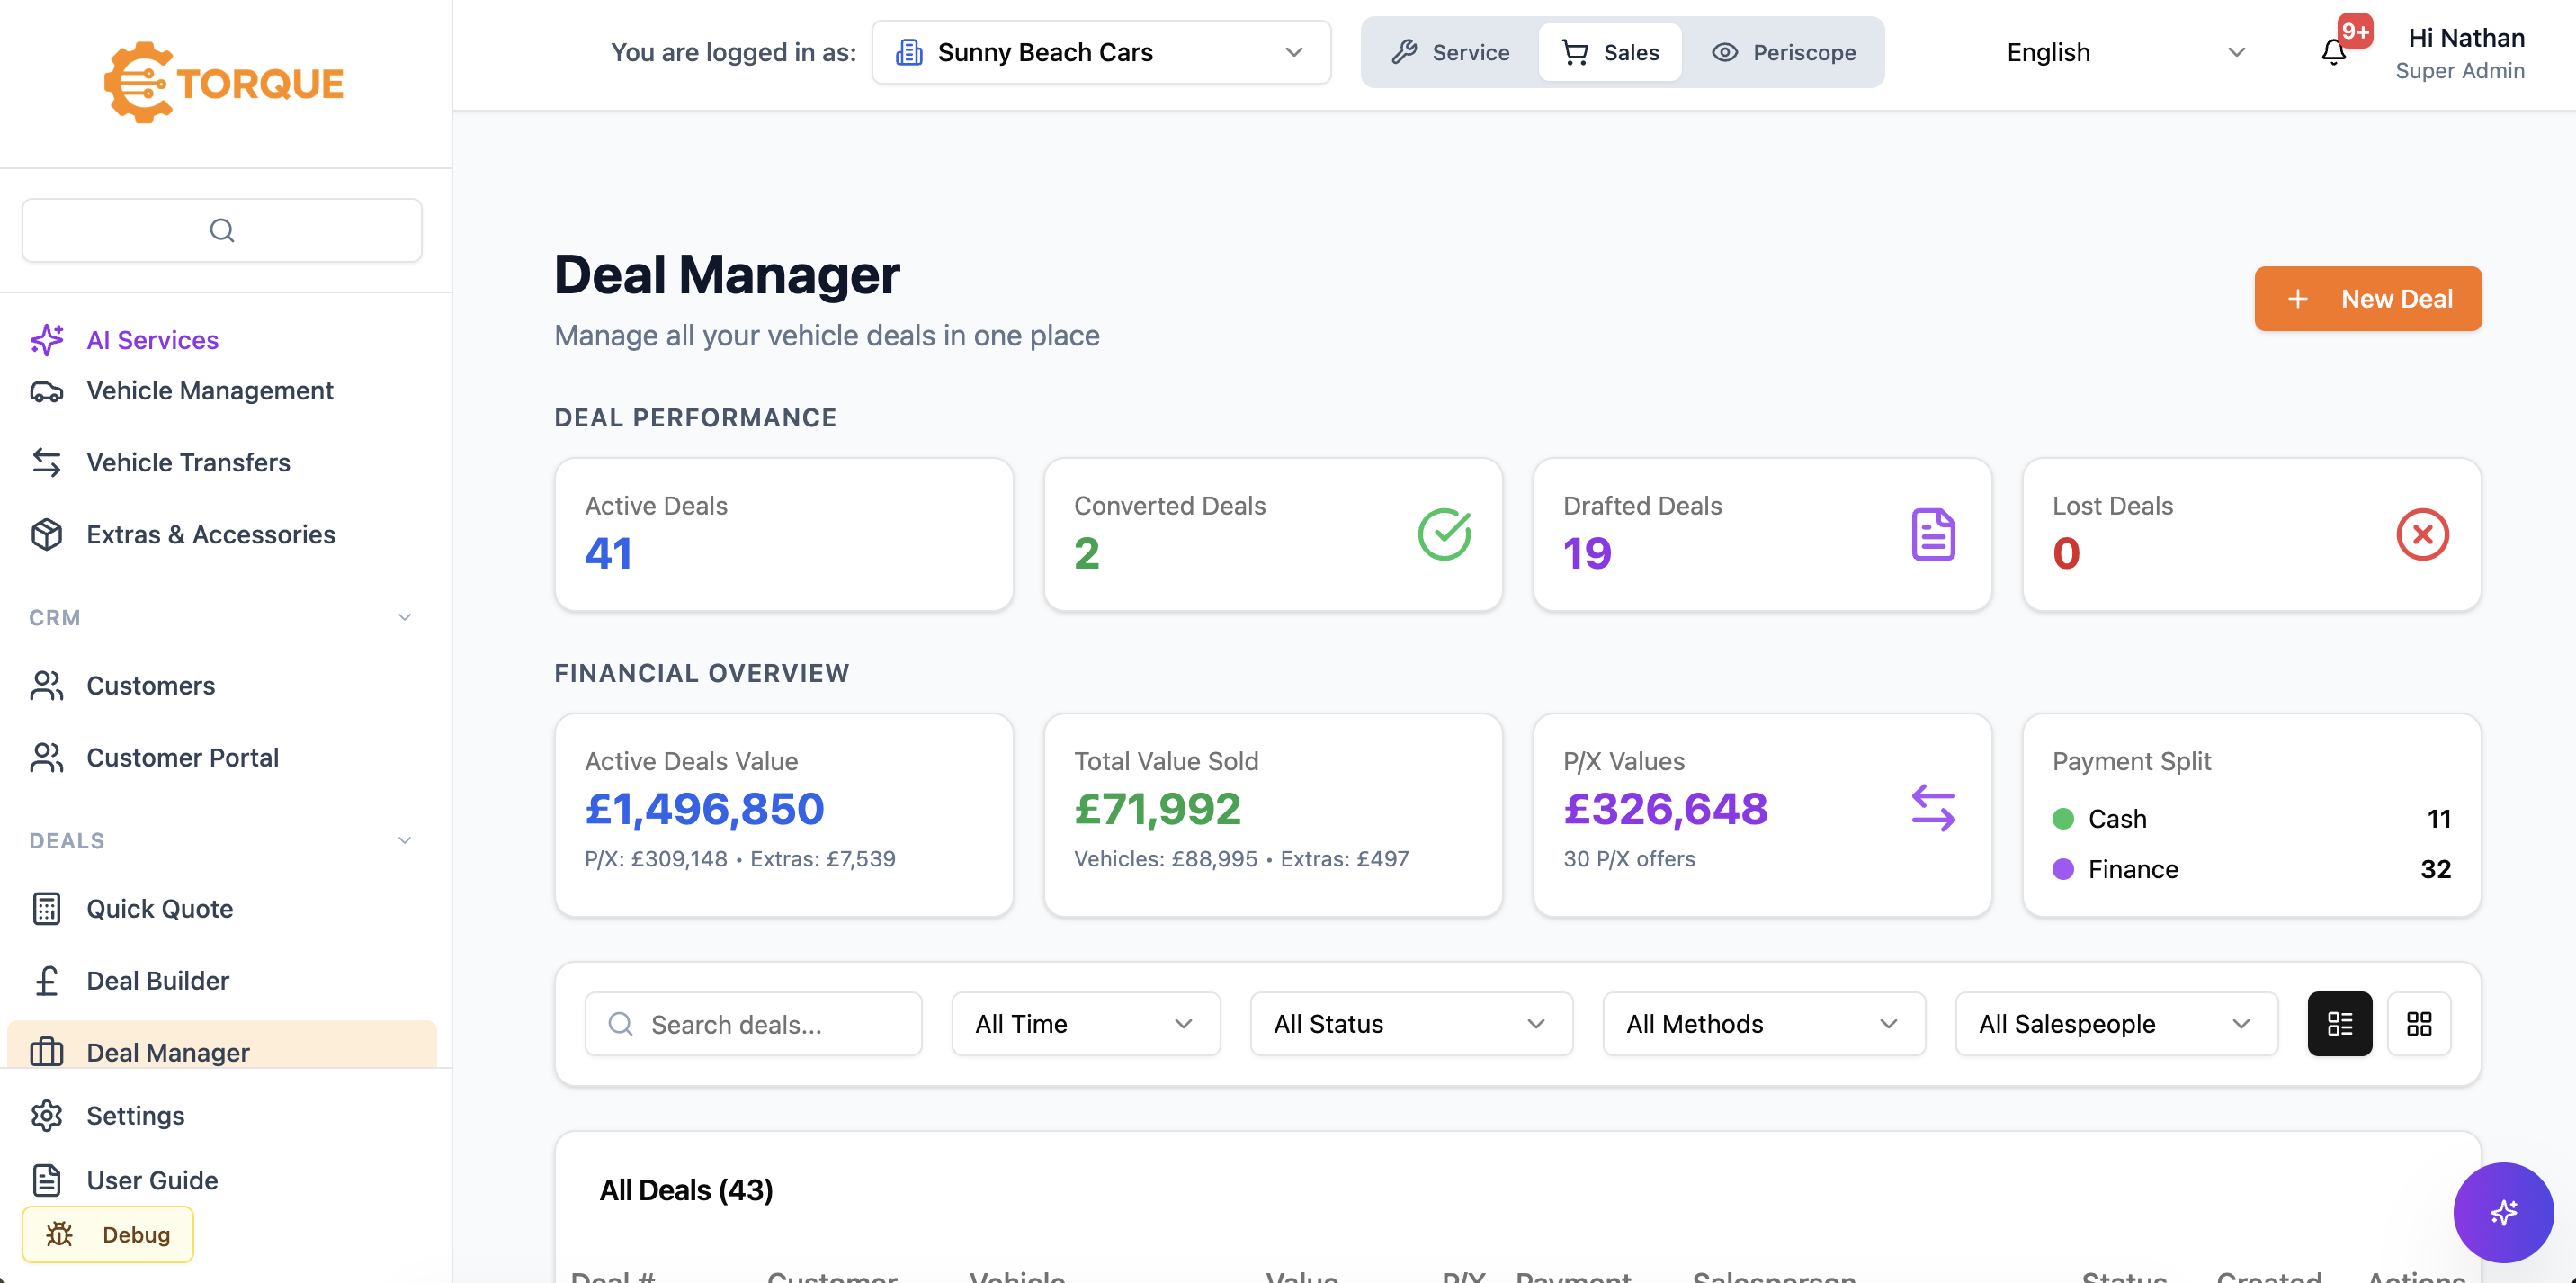Viewport: 2576px width, 1283px height.
Task: Open notifications bell icon
Action: (2333, 52)
